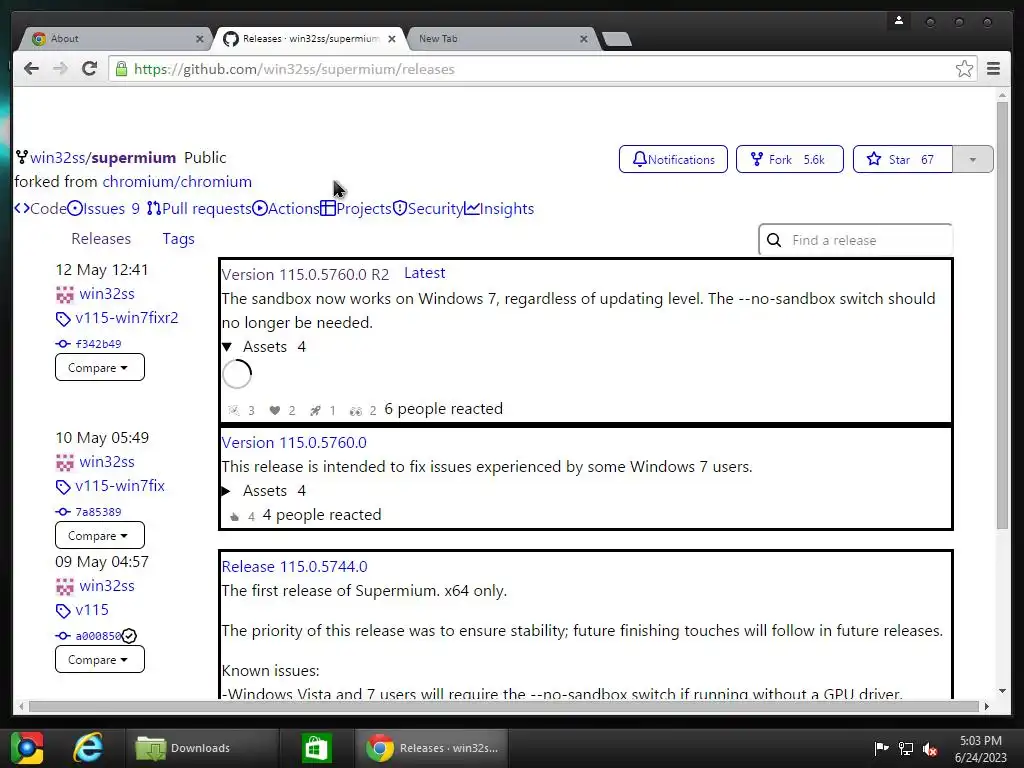Open the dropdown arrow next to Star

972,159
